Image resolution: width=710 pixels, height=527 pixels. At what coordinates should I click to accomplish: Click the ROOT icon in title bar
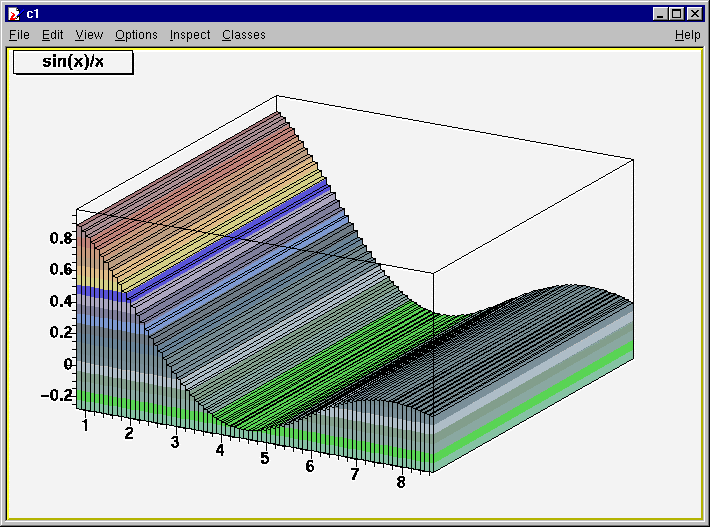14,14
